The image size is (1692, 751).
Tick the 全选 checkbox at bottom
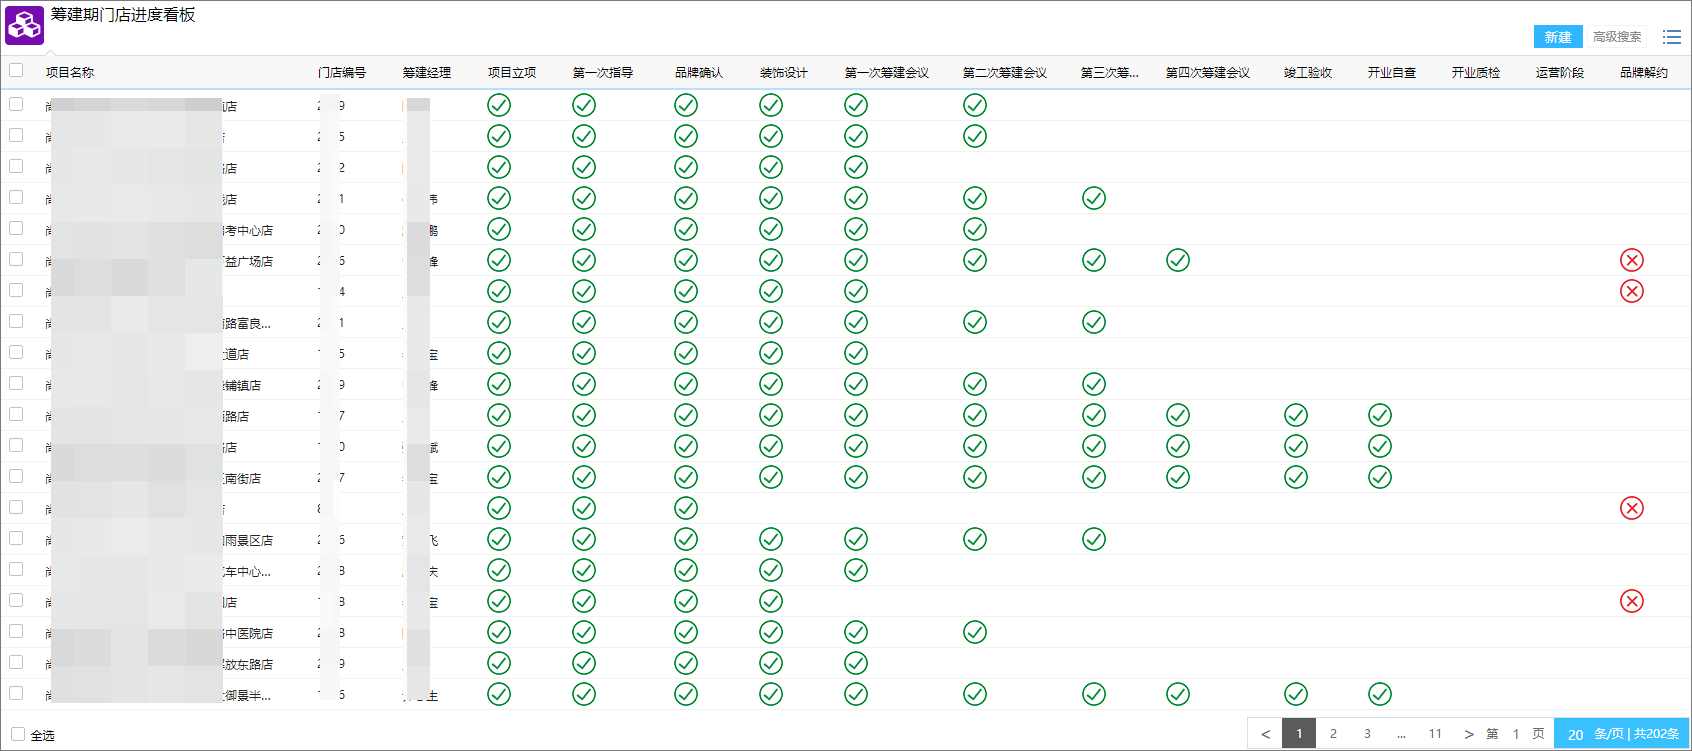(18, 734)
